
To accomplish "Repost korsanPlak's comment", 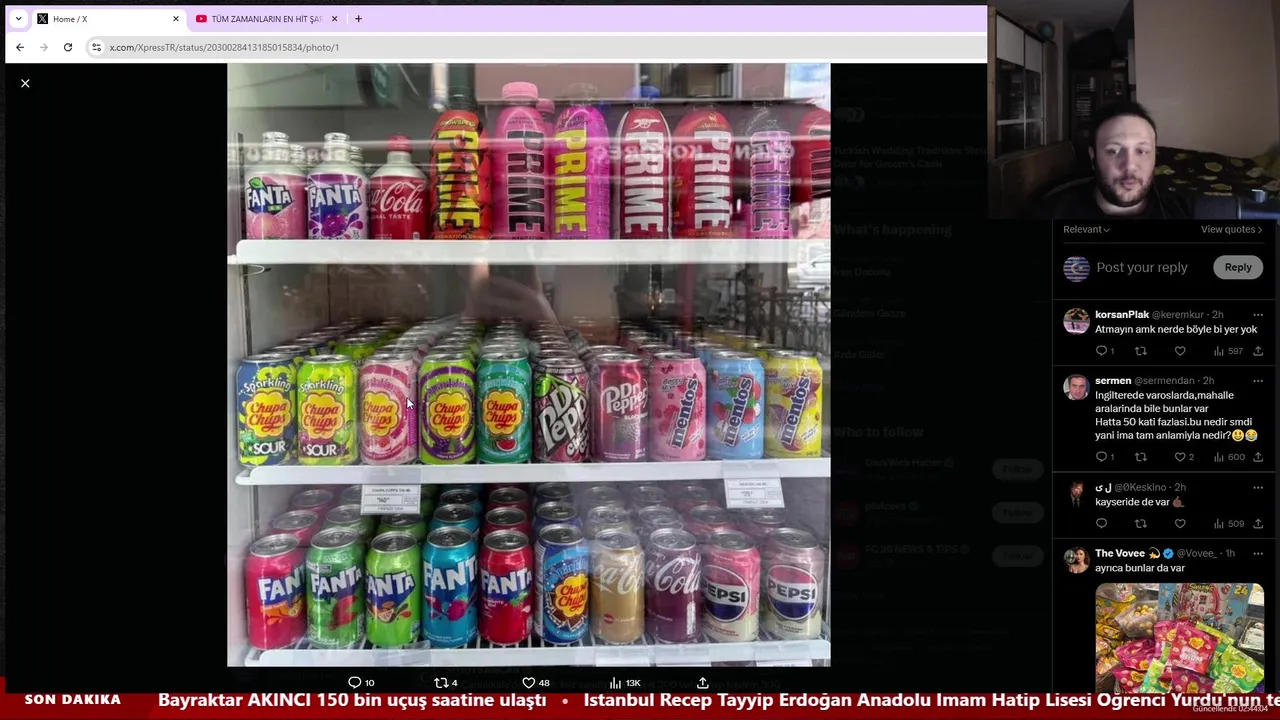I will coord(1141,351).
